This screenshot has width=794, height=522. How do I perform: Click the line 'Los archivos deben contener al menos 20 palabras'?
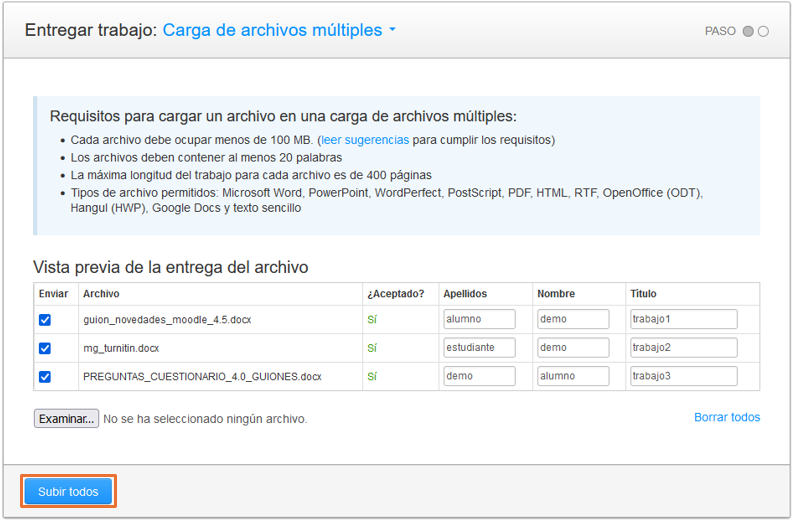[206, 158]
